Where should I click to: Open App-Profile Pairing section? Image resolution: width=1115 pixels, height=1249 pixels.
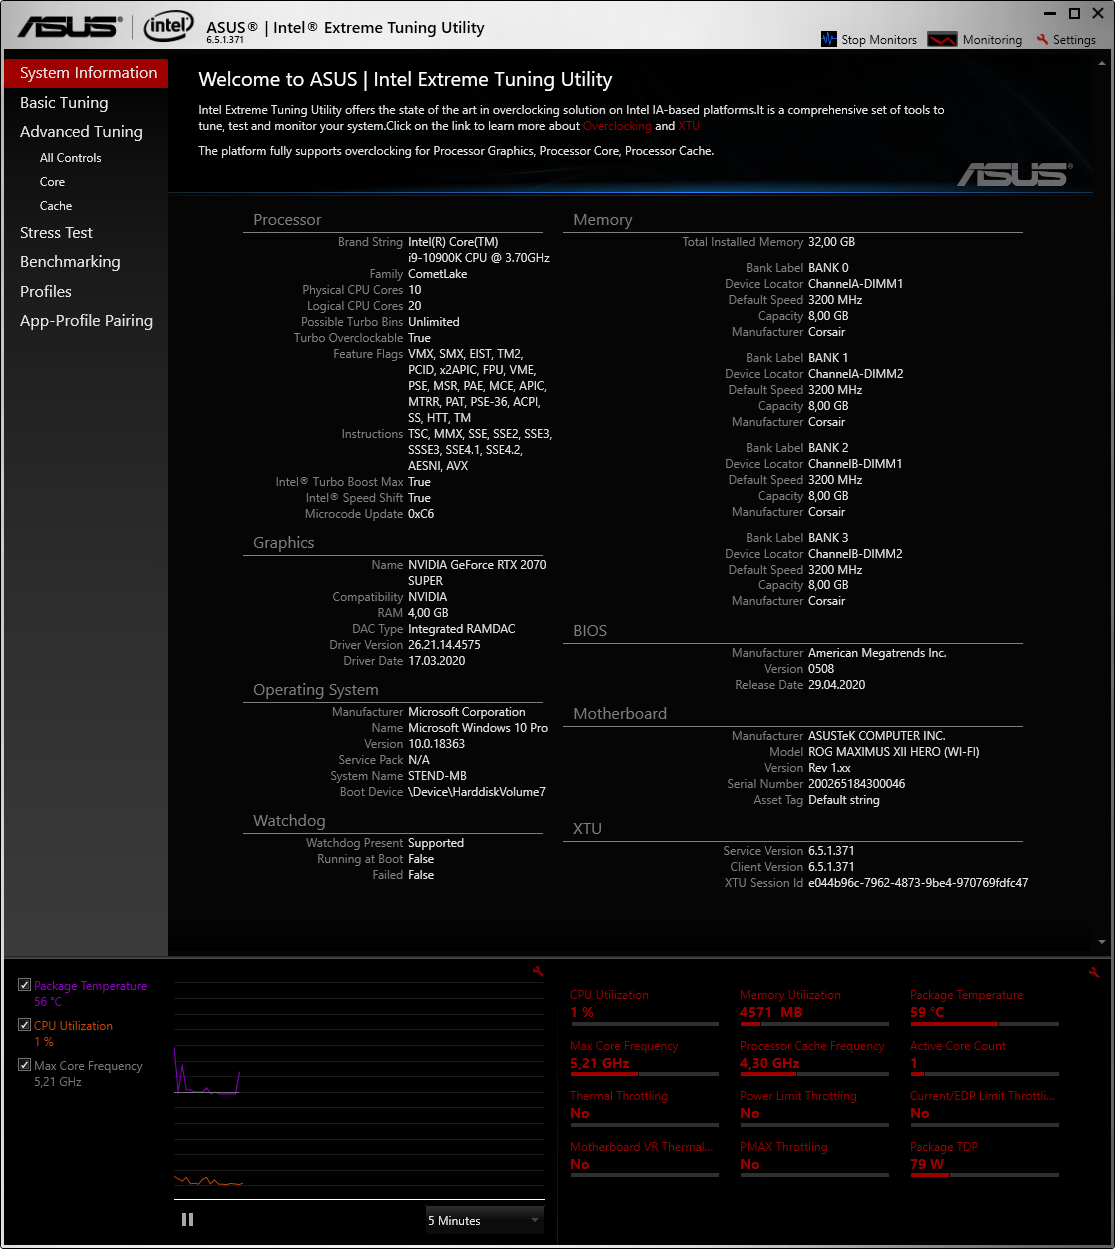[86, 320]
